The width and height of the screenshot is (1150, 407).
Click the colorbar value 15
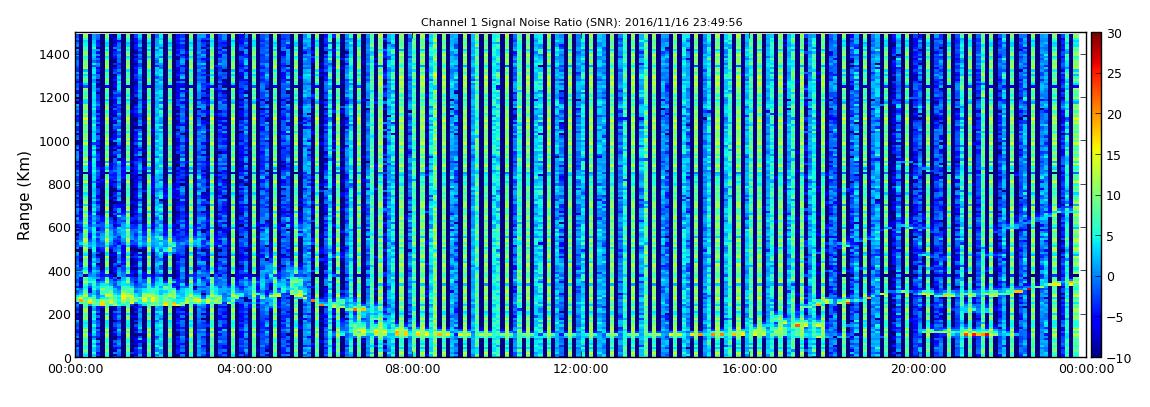click(x=1115, y=155)
